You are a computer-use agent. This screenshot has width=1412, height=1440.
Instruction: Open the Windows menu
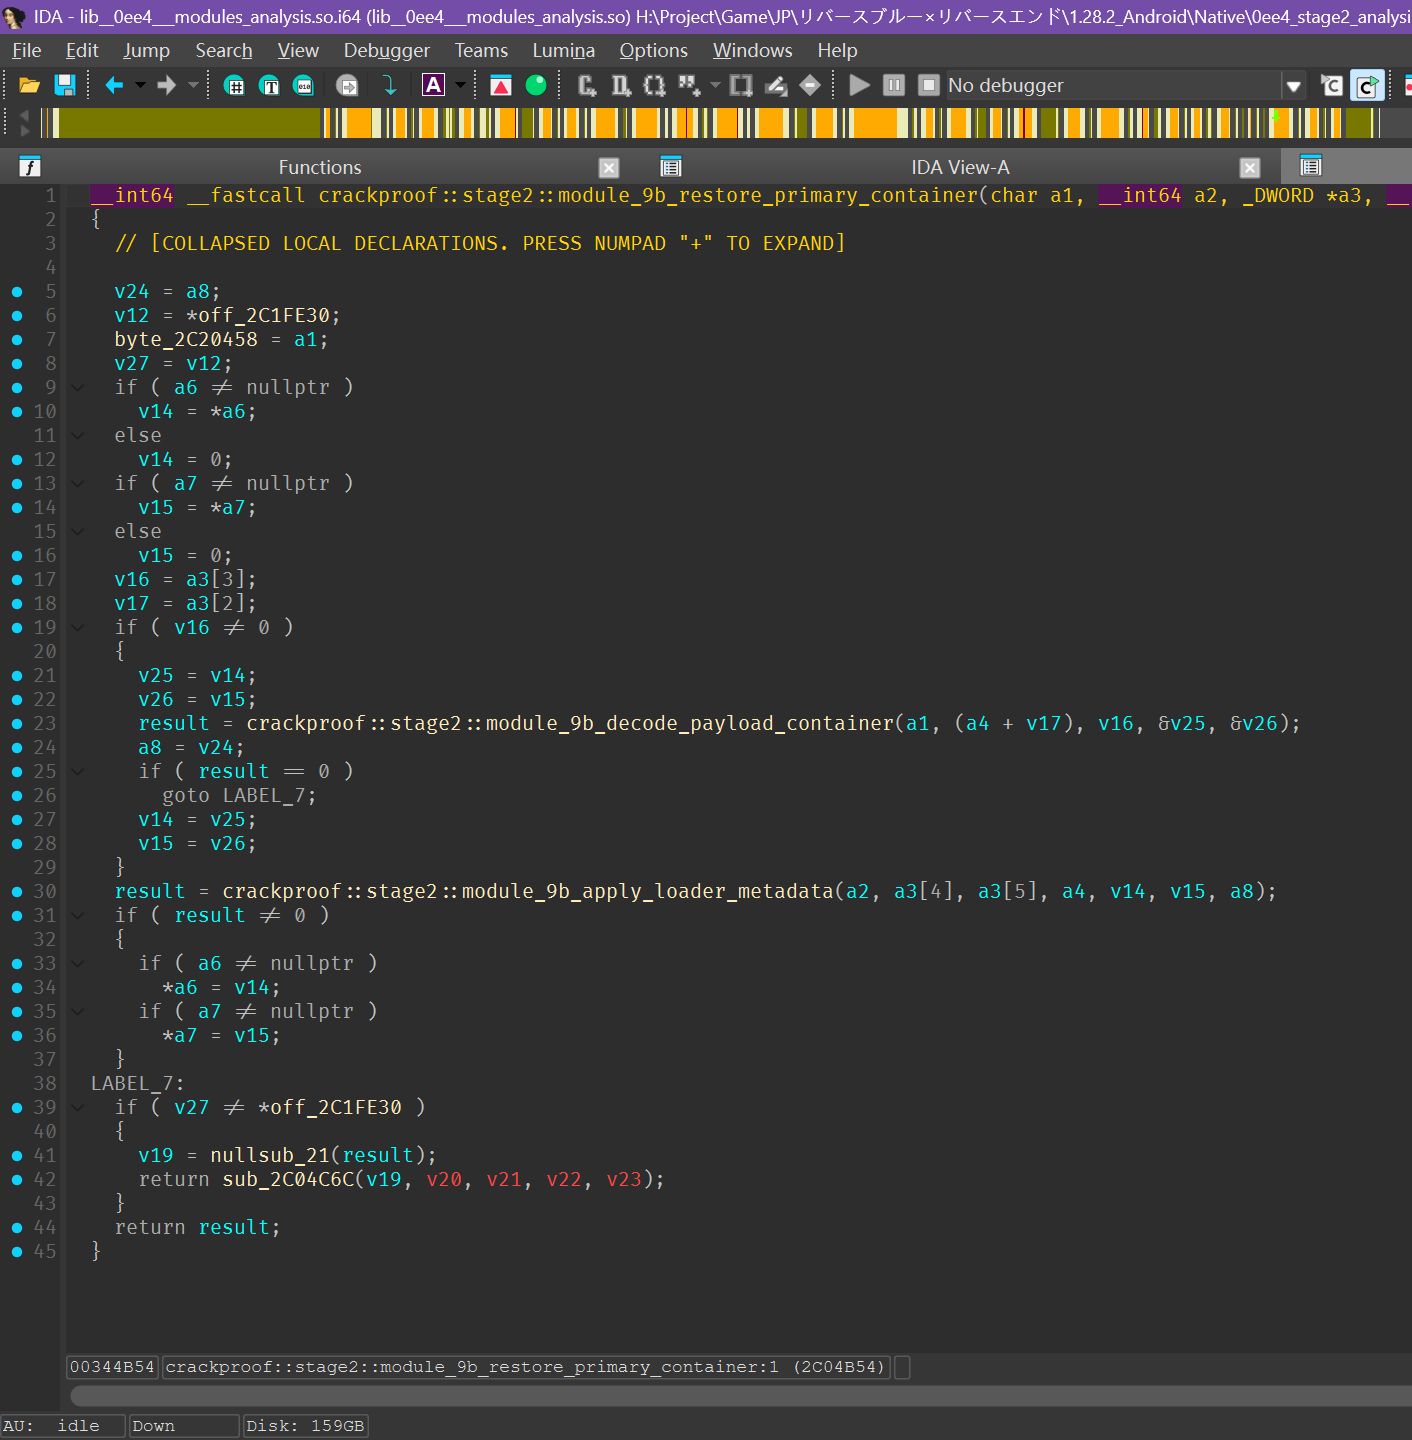pos(752,50)
